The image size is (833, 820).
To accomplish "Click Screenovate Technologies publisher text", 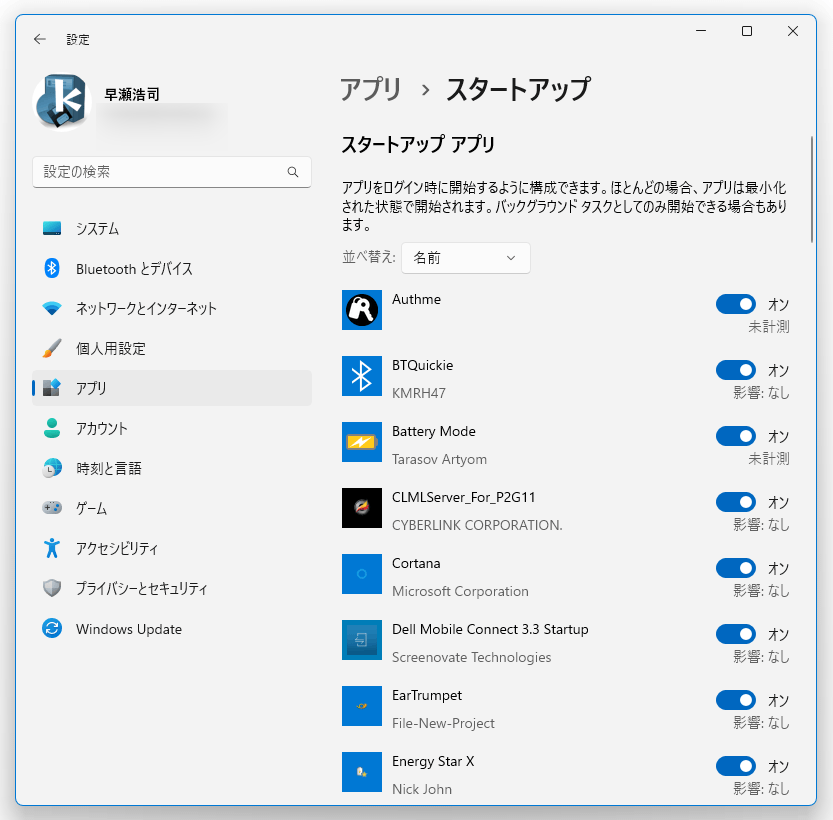I will click(472, 657).
